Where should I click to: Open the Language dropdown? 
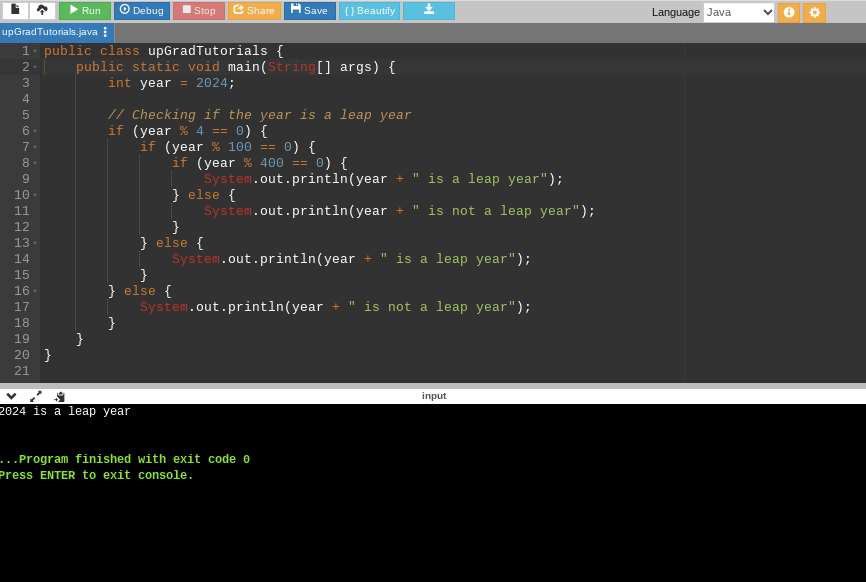pos(739,12)
